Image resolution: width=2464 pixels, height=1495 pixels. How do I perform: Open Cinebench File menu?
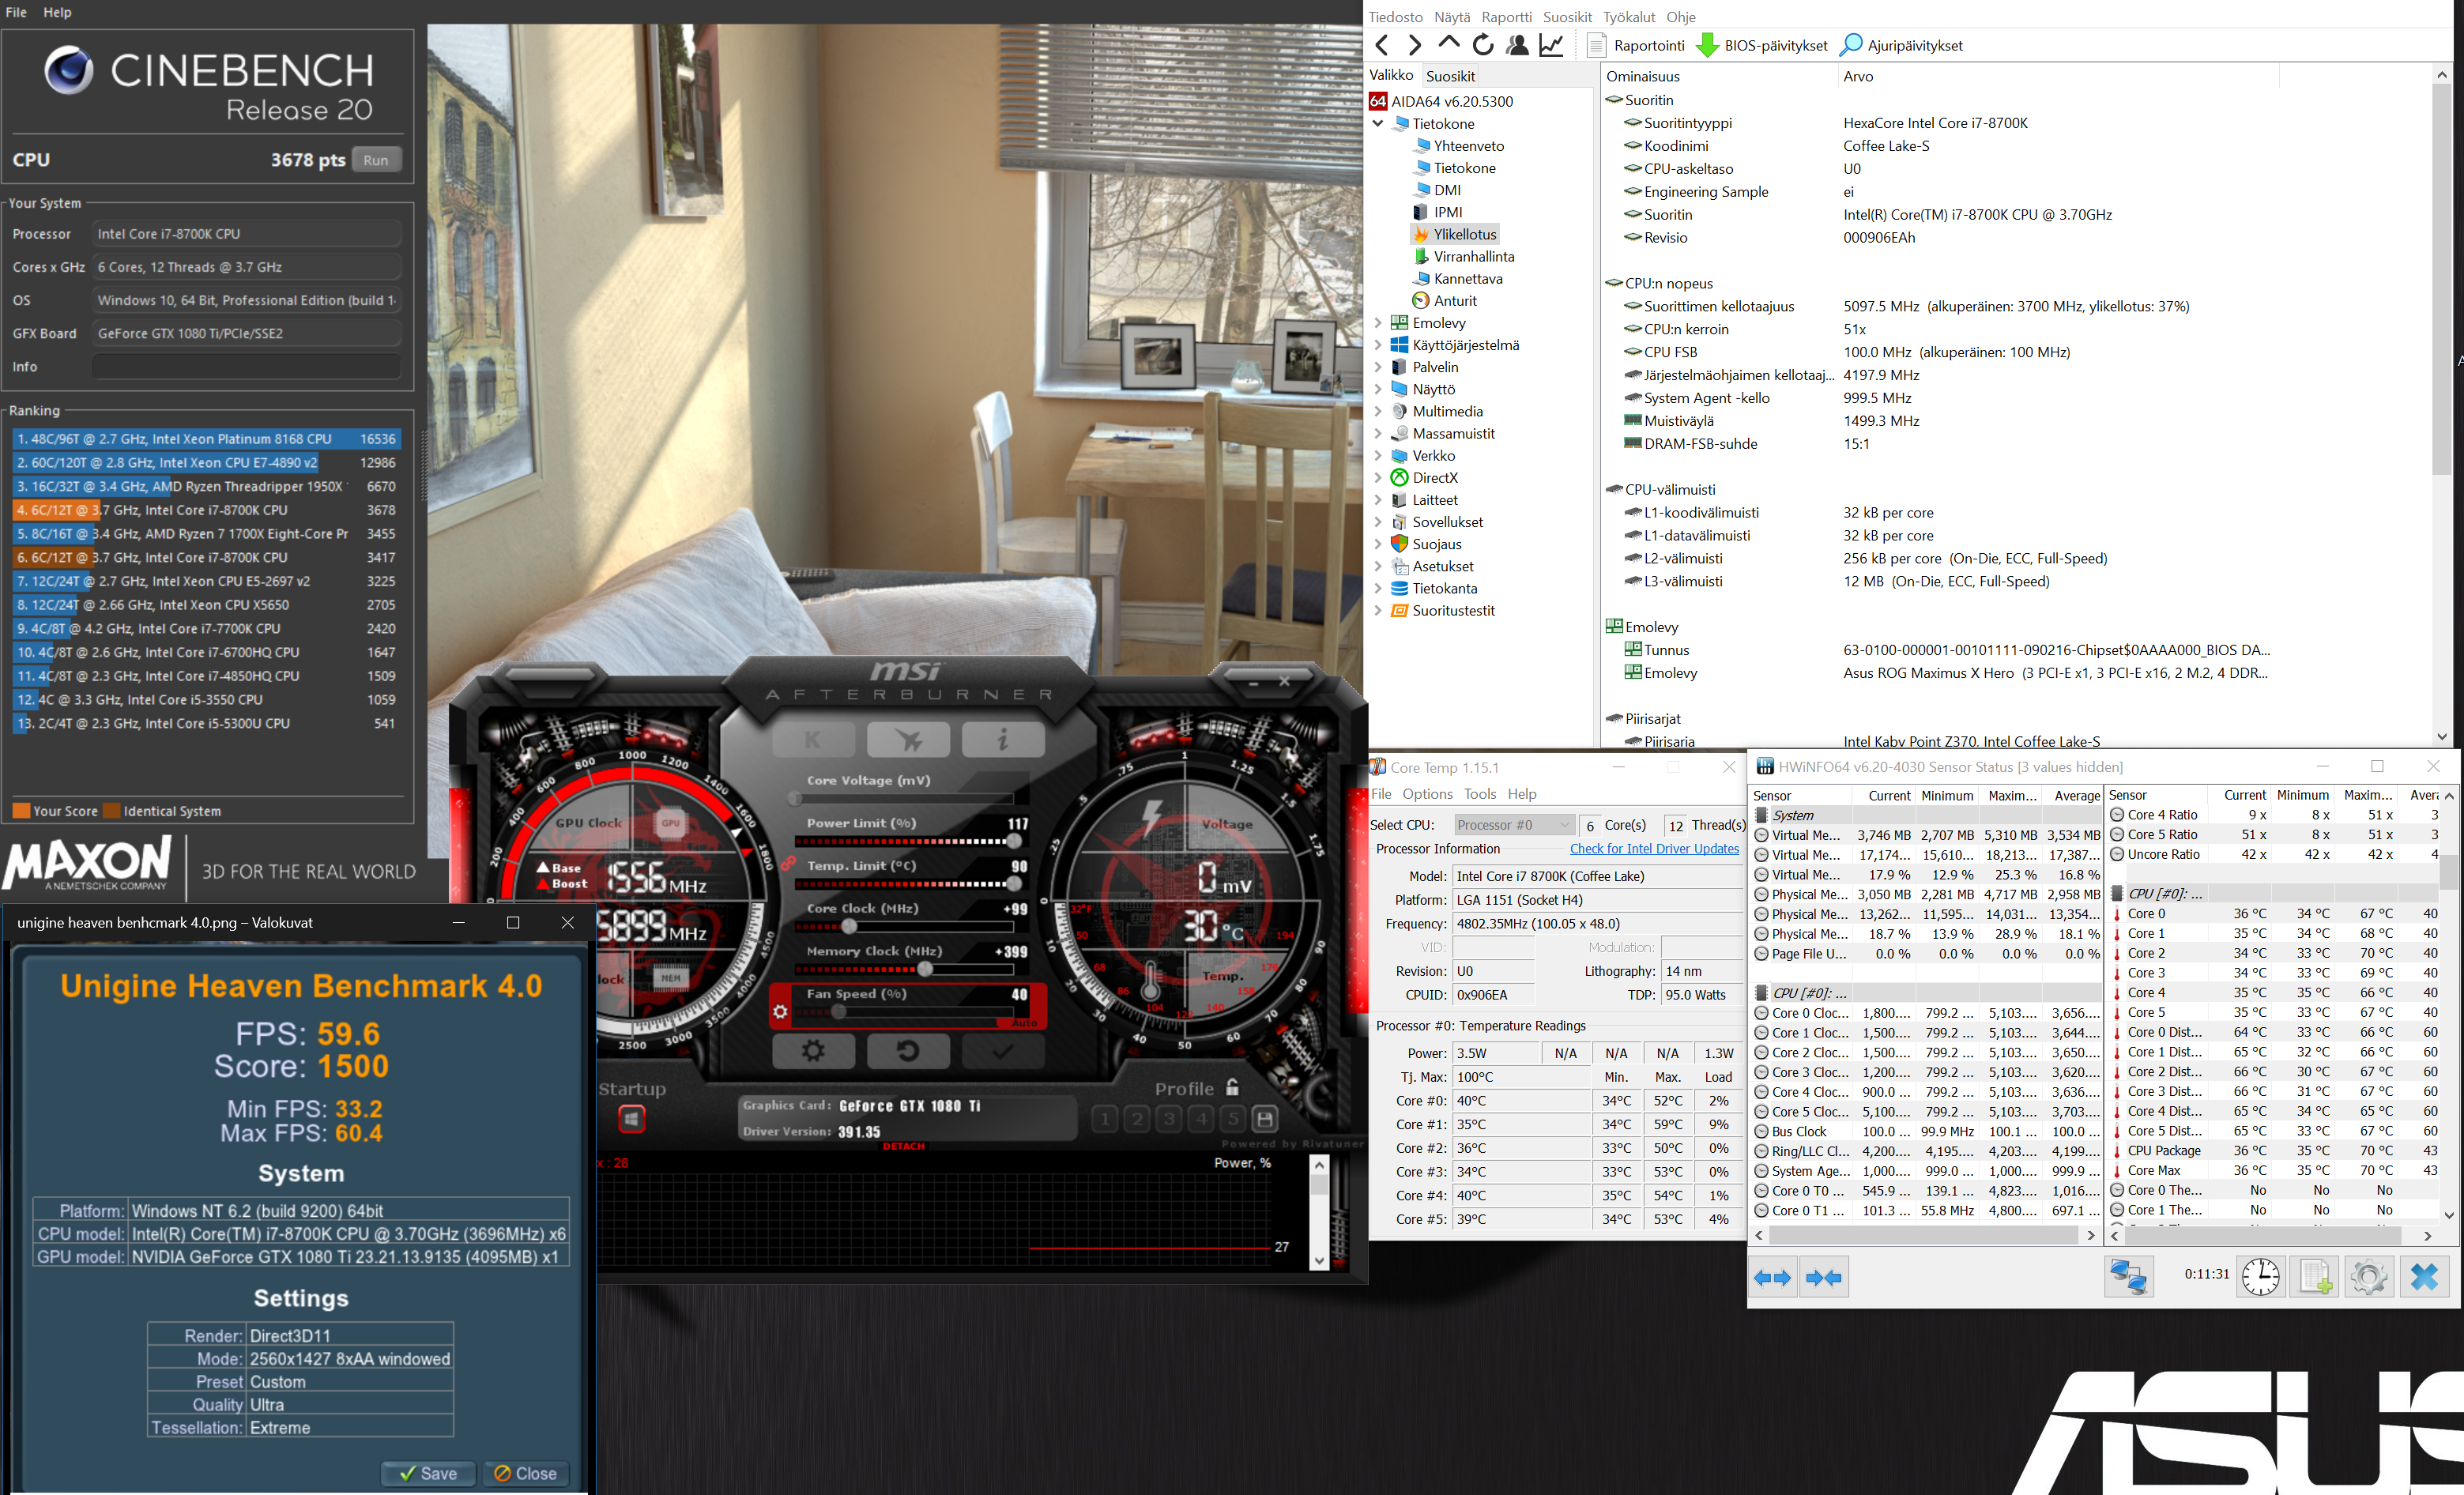tap(16, 12)
